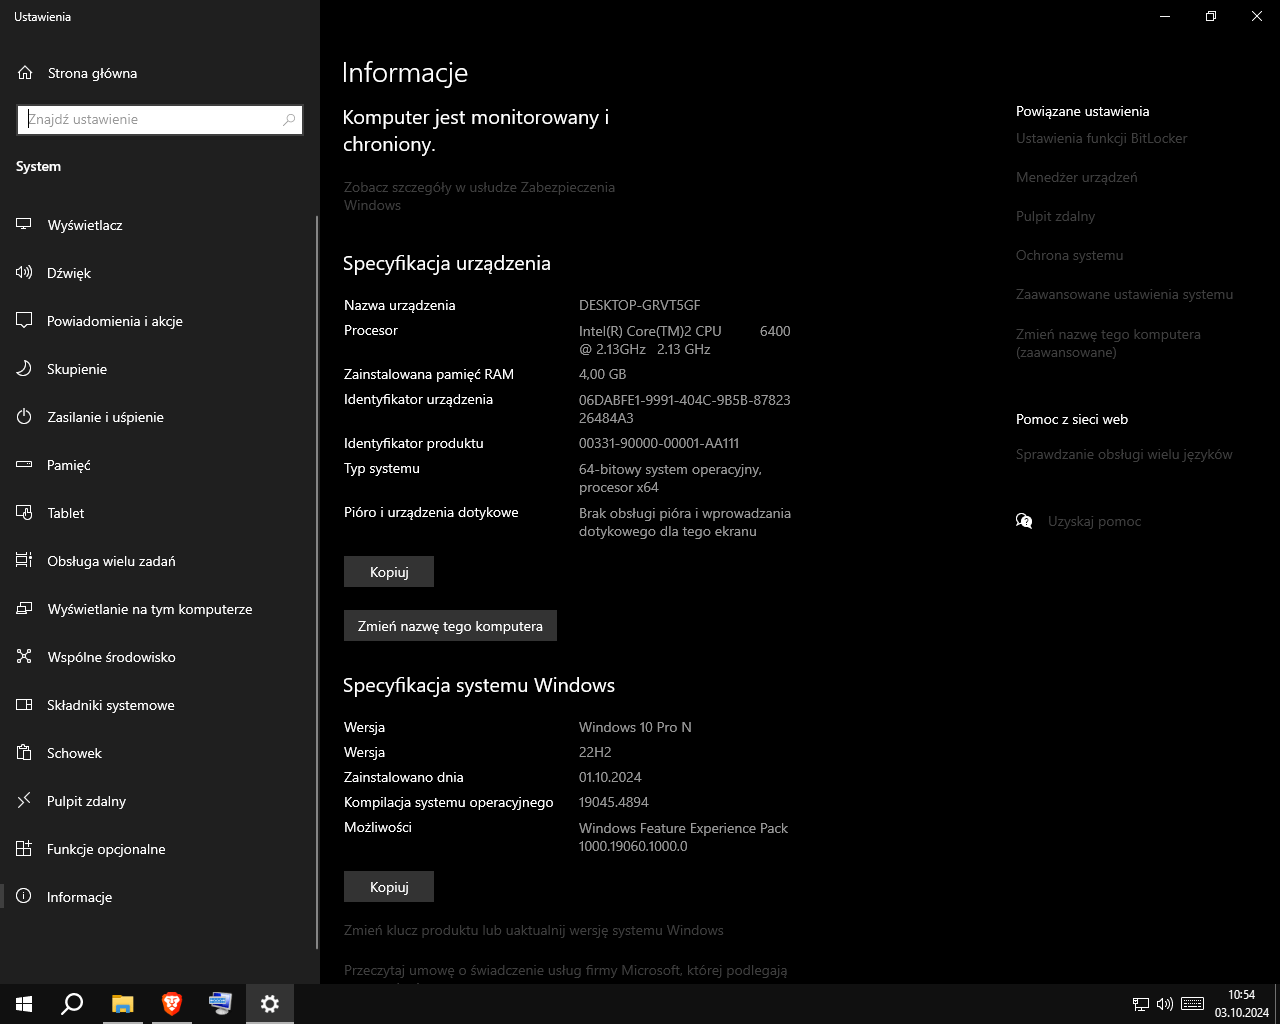1280x1024 pixels.
Task: Click version value 22H2
Action: (595, 752)
